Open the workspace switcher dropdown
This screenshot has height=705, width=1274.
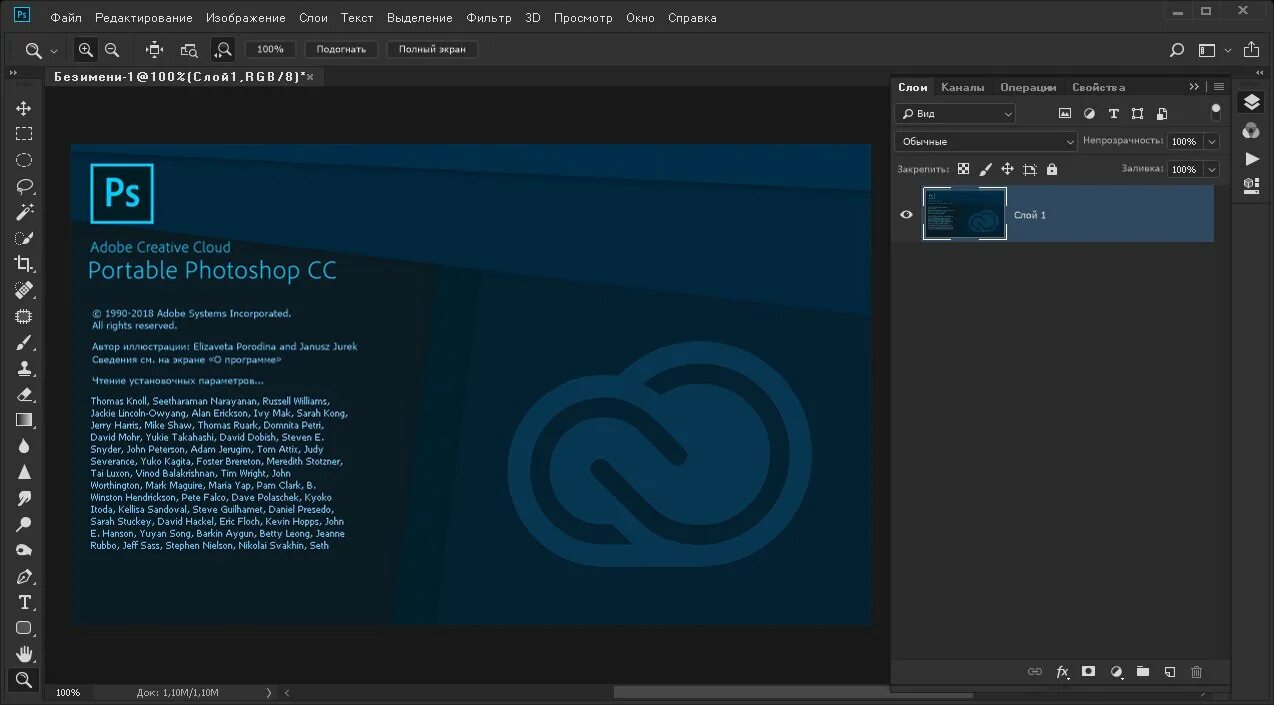coord(1213,49)
